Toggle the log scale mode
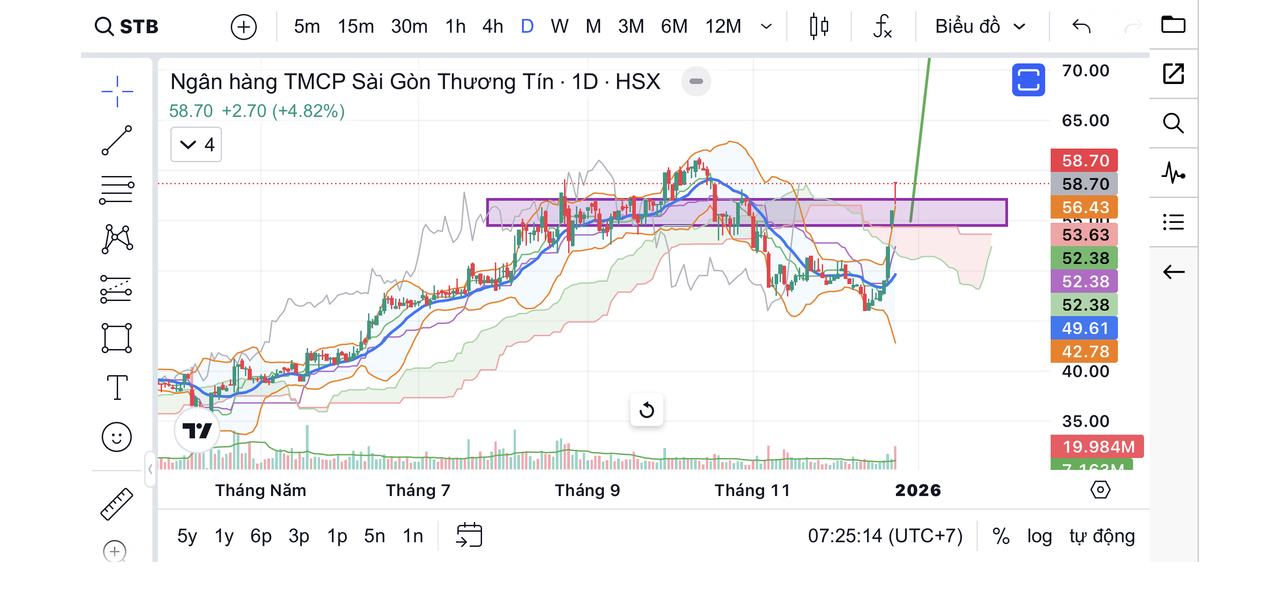Screen dimensions: 1280x591 1040,536
